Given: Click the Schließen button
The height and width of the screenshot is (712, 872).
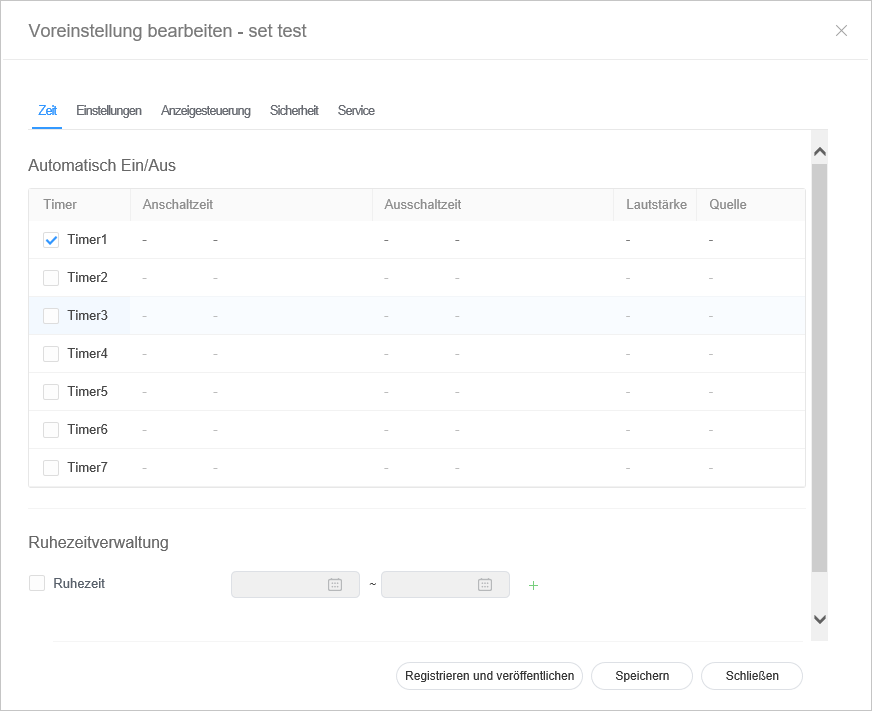Looking at the screenshot, I should [752, 676].
